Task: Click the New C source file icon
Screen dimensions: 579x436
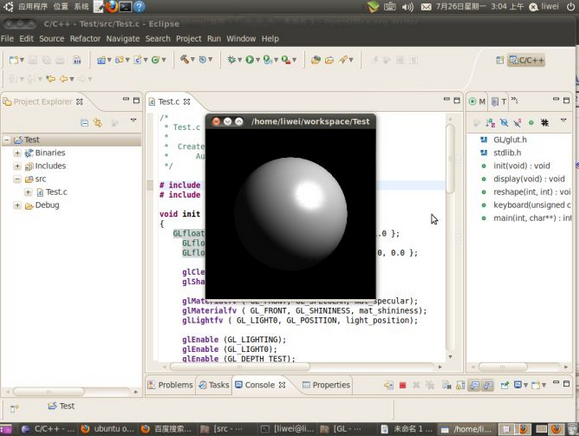Action: click(137, 60)
